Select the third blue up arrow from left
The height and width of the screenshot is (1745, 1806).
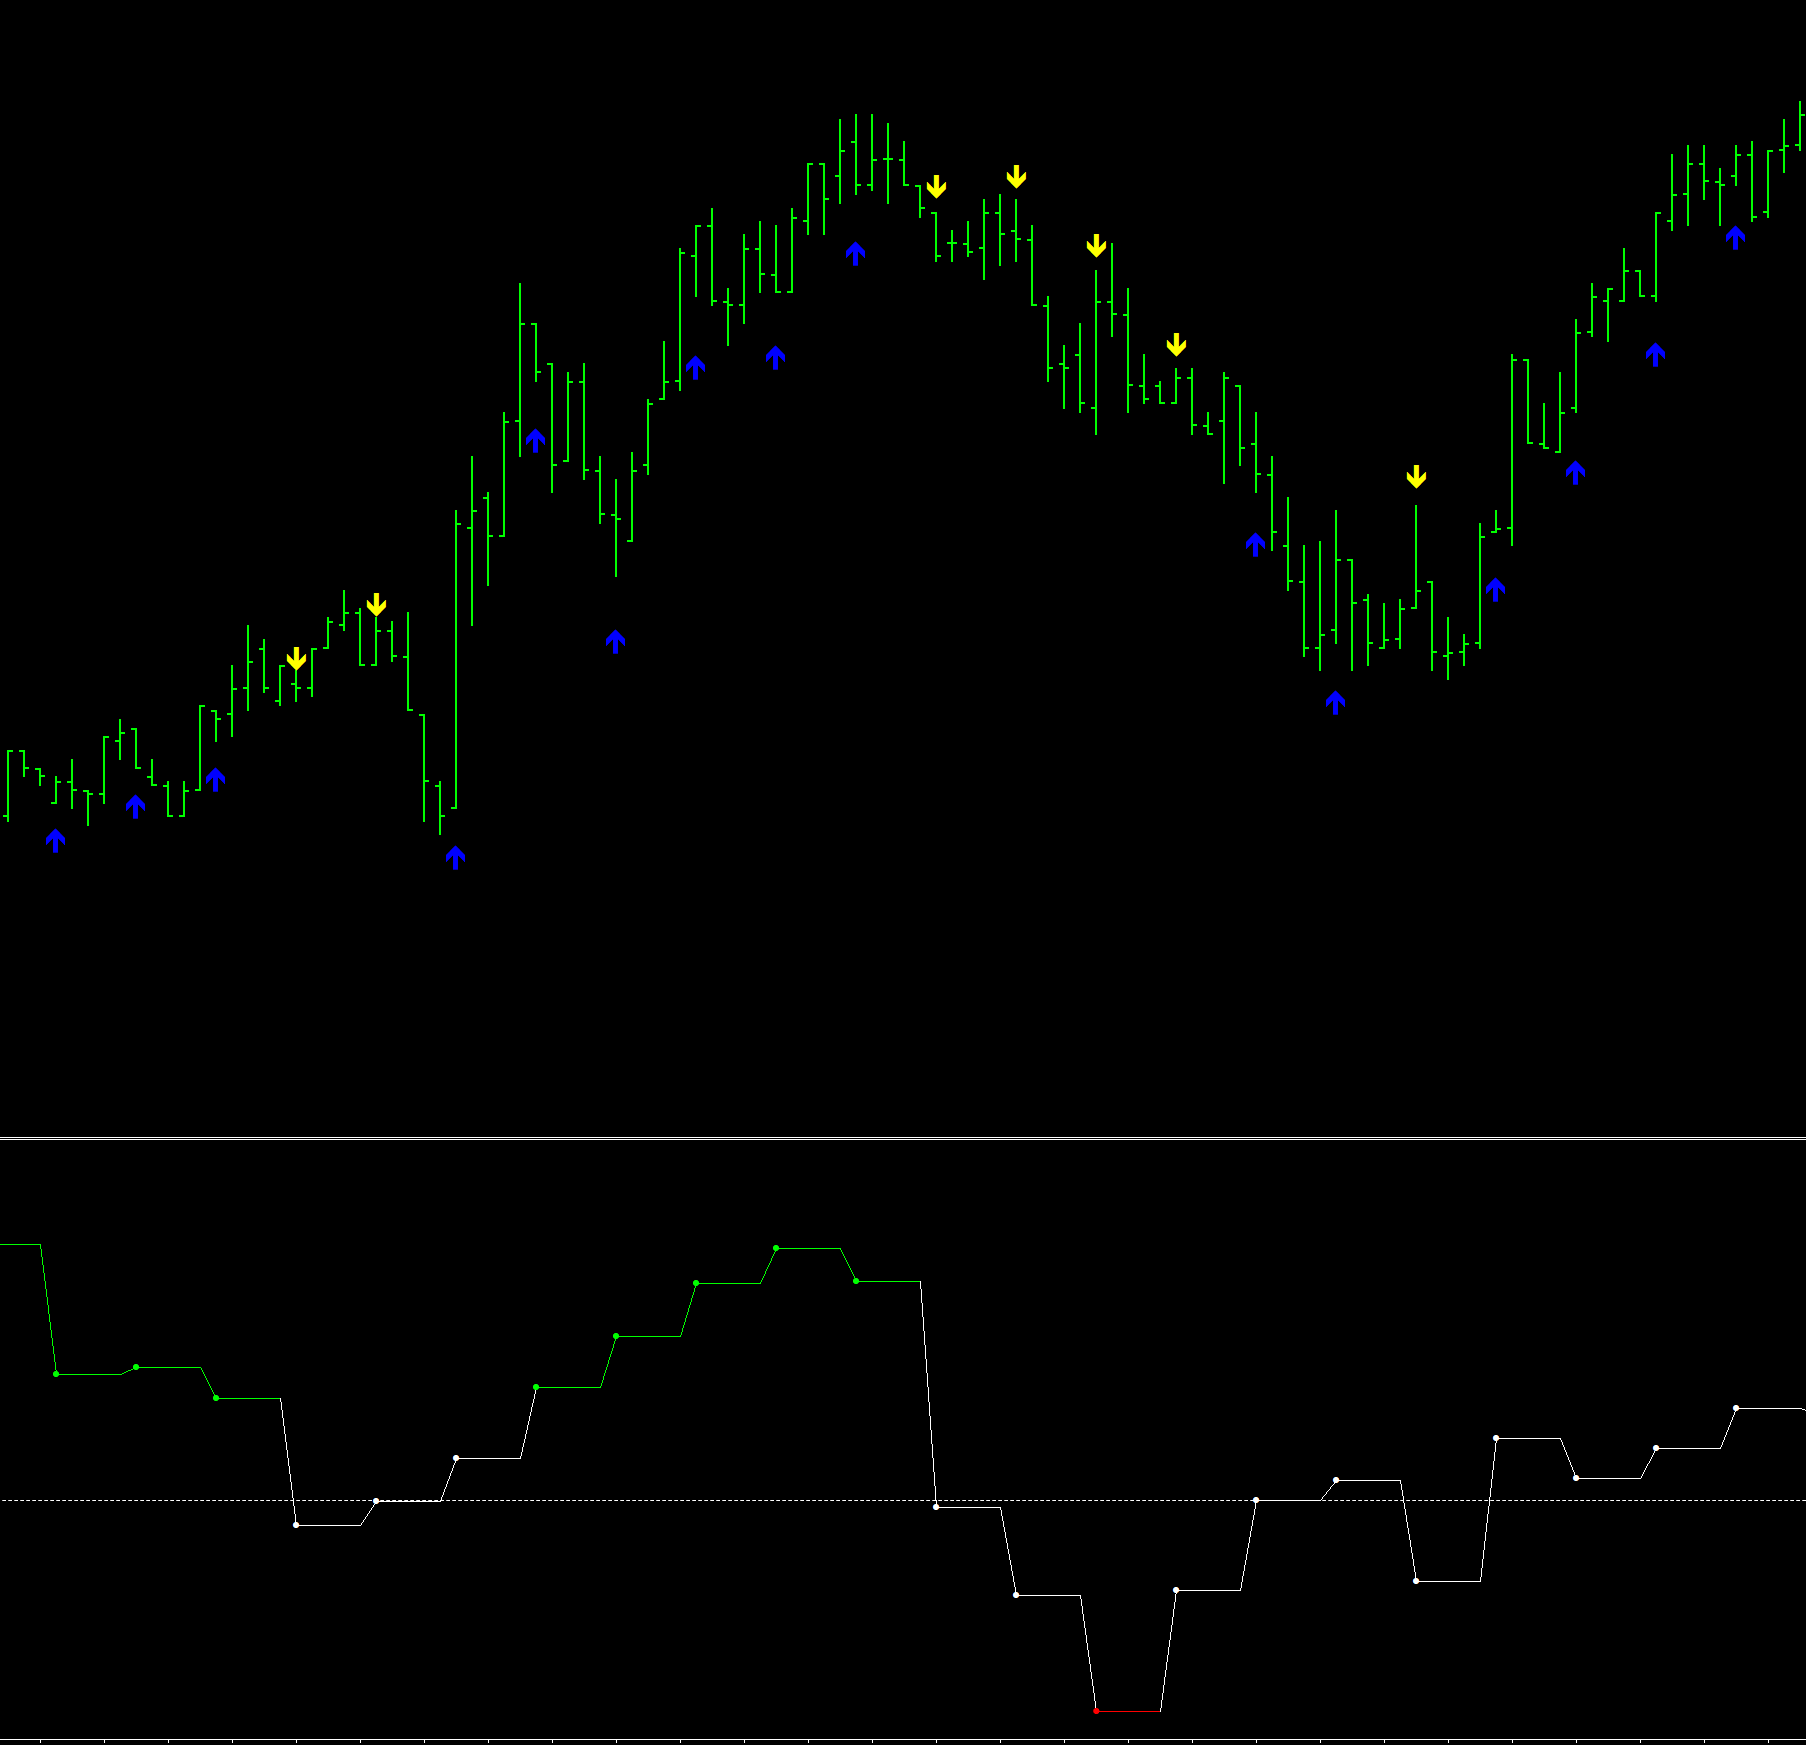pyautogui.click(x=216, y=779)
